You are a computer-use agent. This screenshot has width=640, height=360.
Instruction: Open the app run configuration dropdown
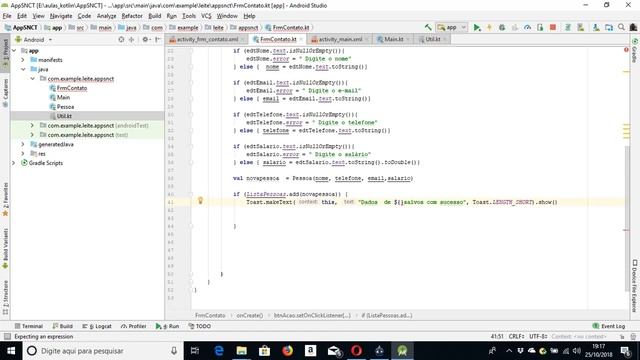451,27
